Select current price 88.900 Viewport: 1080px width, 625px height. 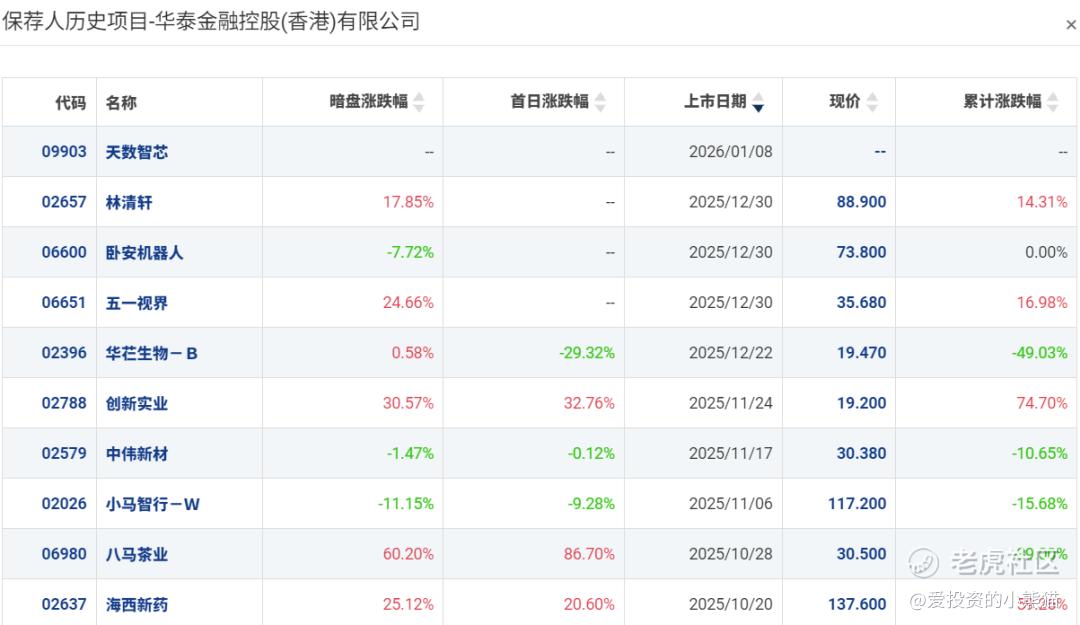point(862,202)
